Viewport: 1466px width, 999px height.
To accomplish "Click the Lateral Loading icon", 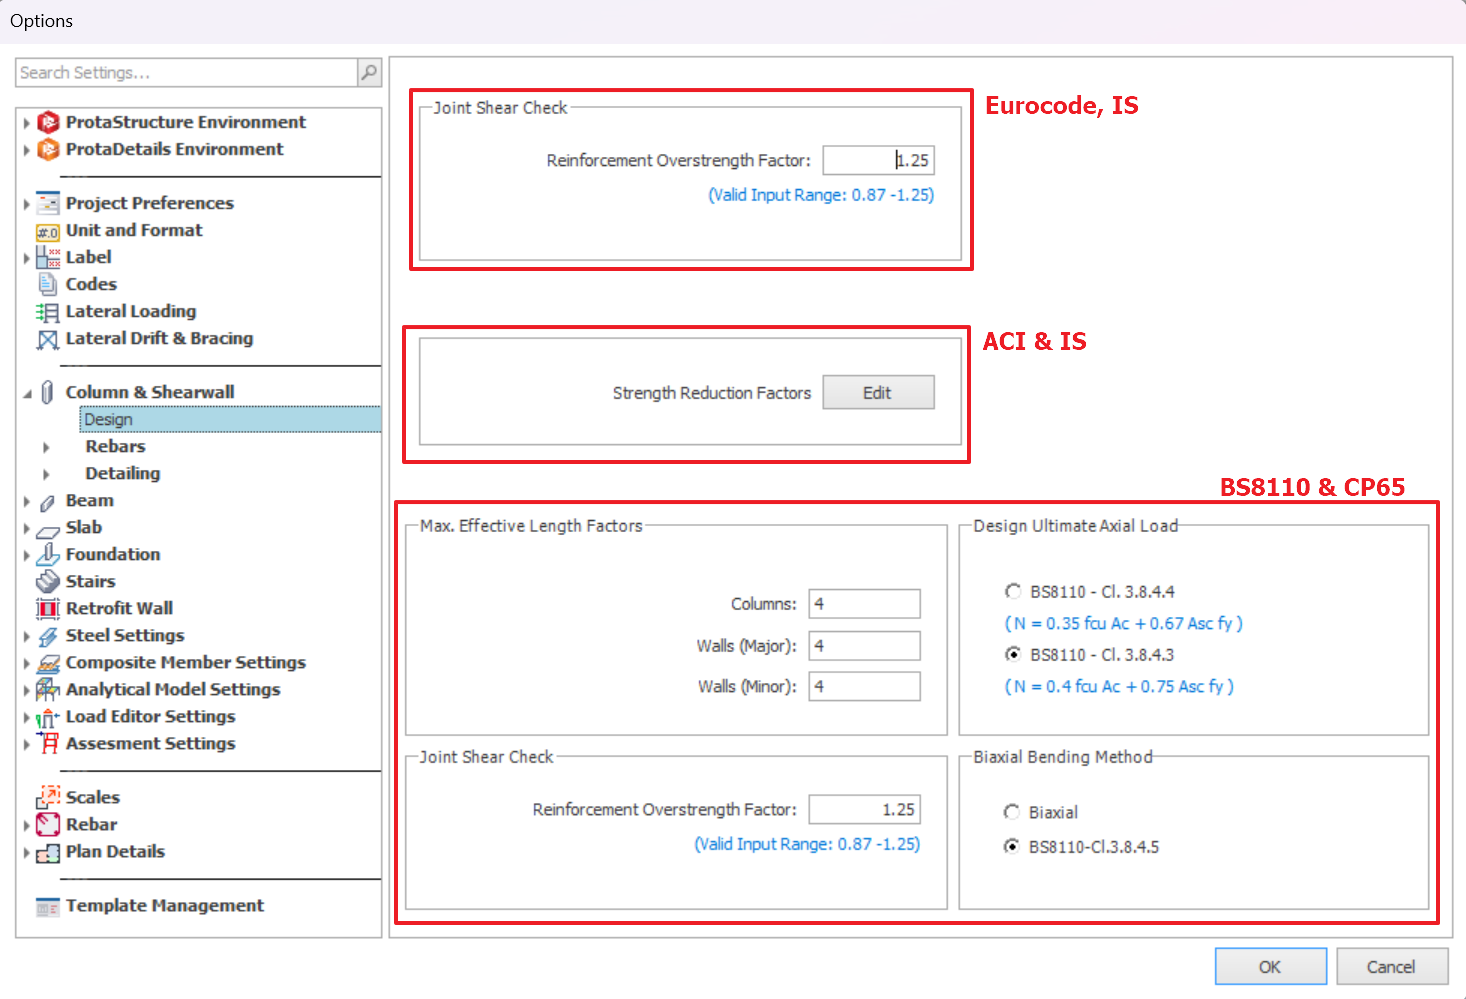I will coord(48,312).
